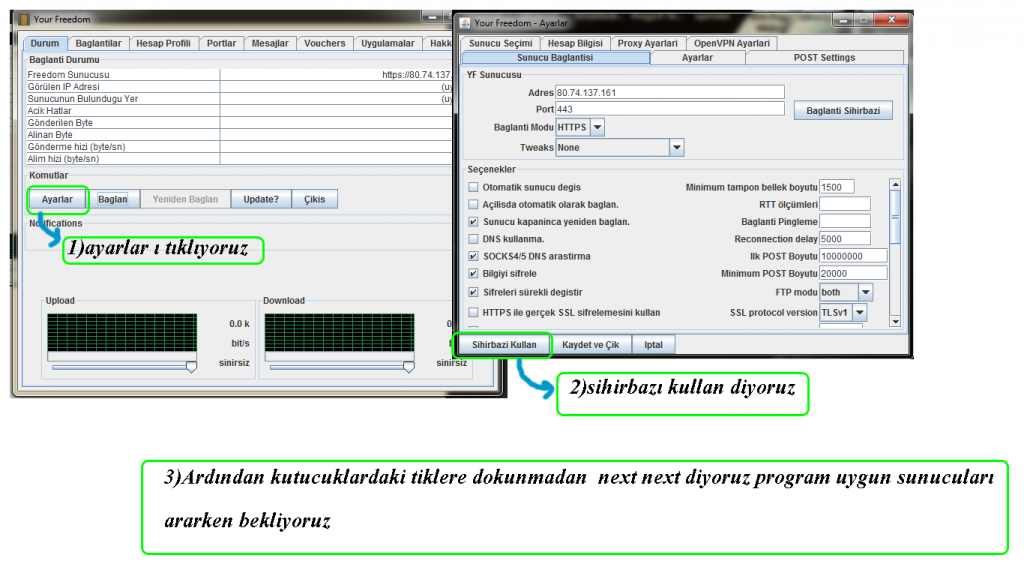
Task: Select the OpenVPN Ayarlari tab
Action: [732, 43]
